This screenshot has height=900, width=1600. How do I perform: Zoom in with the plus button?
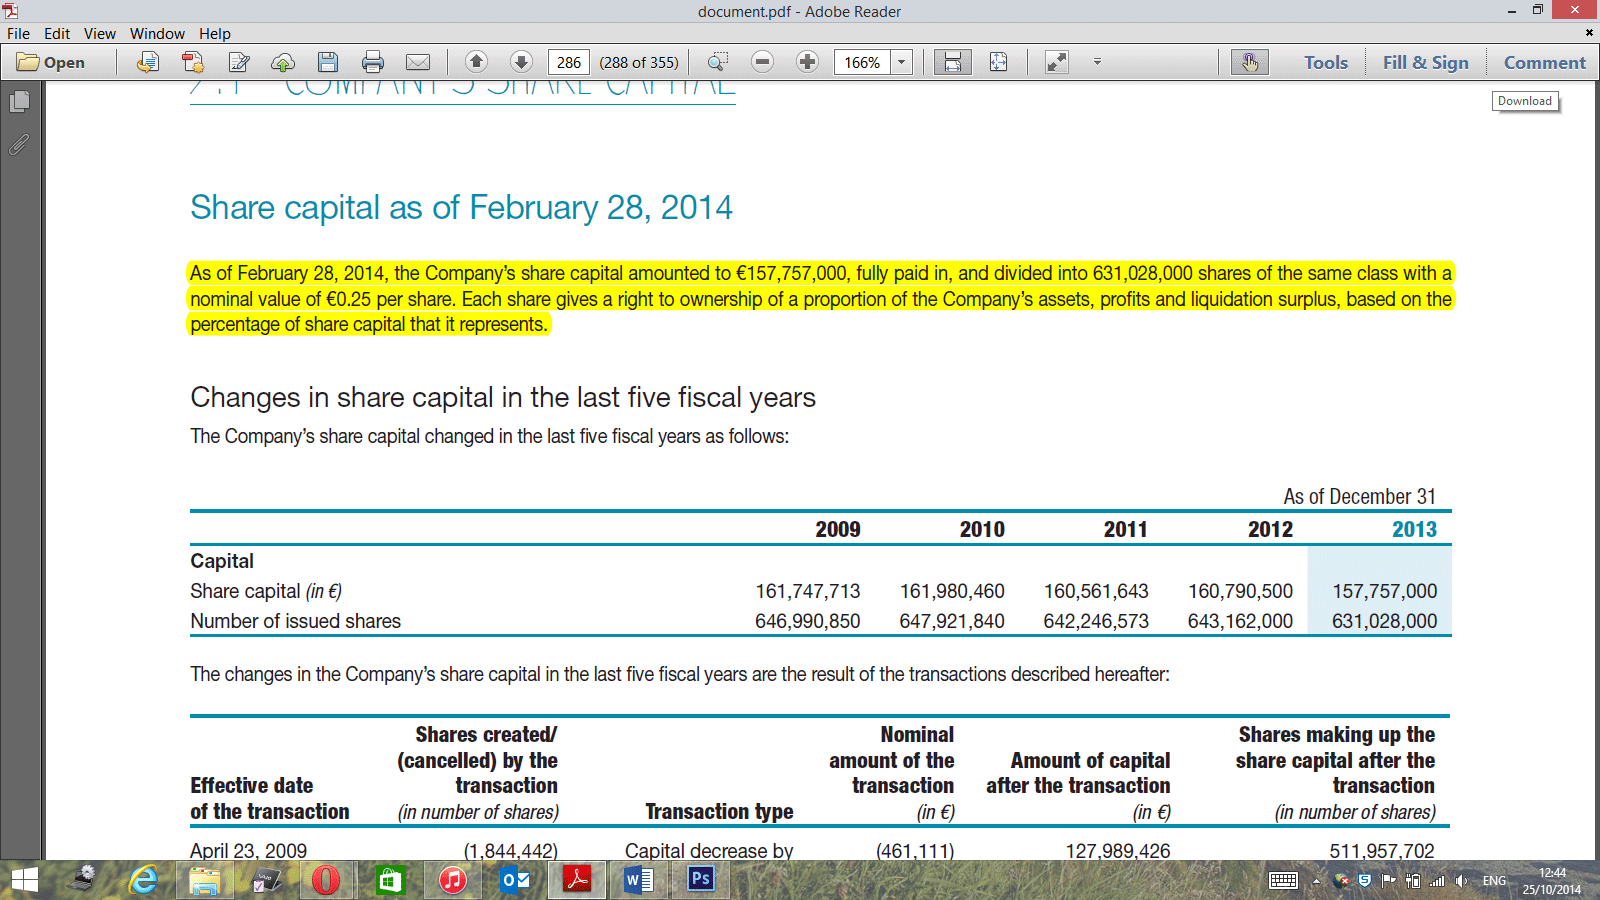click(x=807, y=62)
